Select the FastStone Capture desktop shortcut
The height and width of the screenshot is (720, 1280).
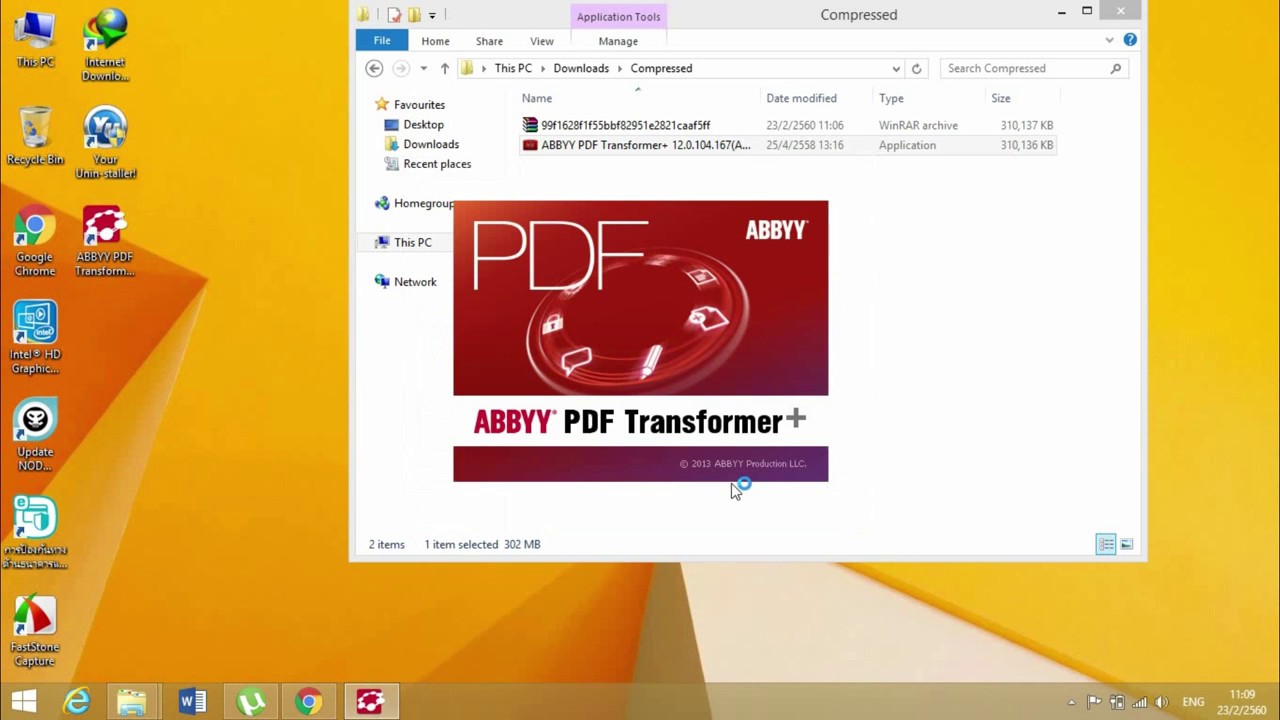pos(35,631)
